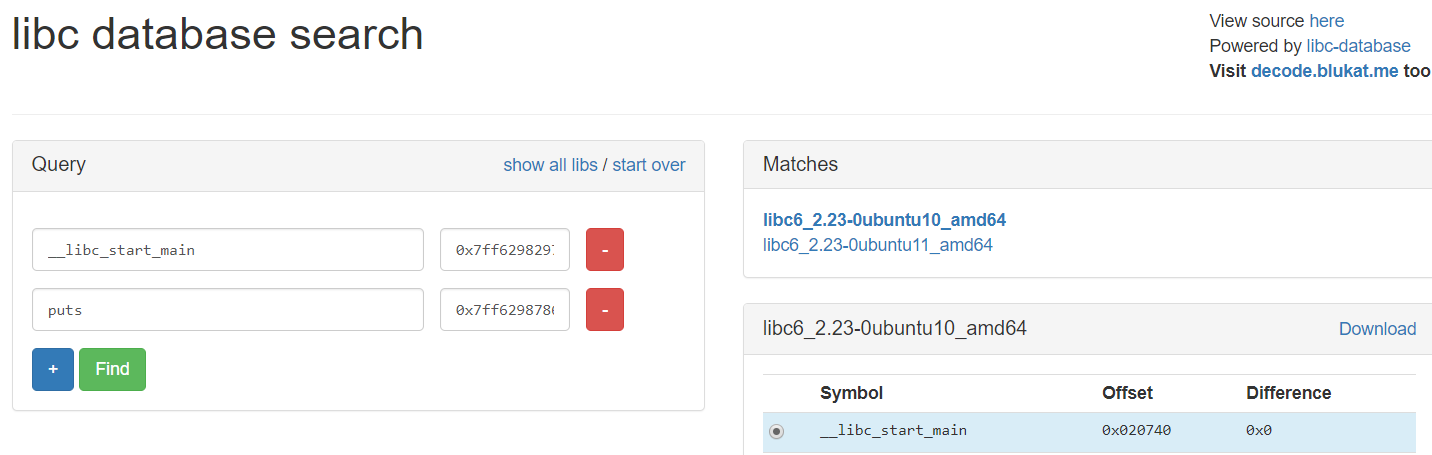Click the __libc_start_main symbol name field
The width and height of the screenshot is (1432, 455).
coord(228,250)
